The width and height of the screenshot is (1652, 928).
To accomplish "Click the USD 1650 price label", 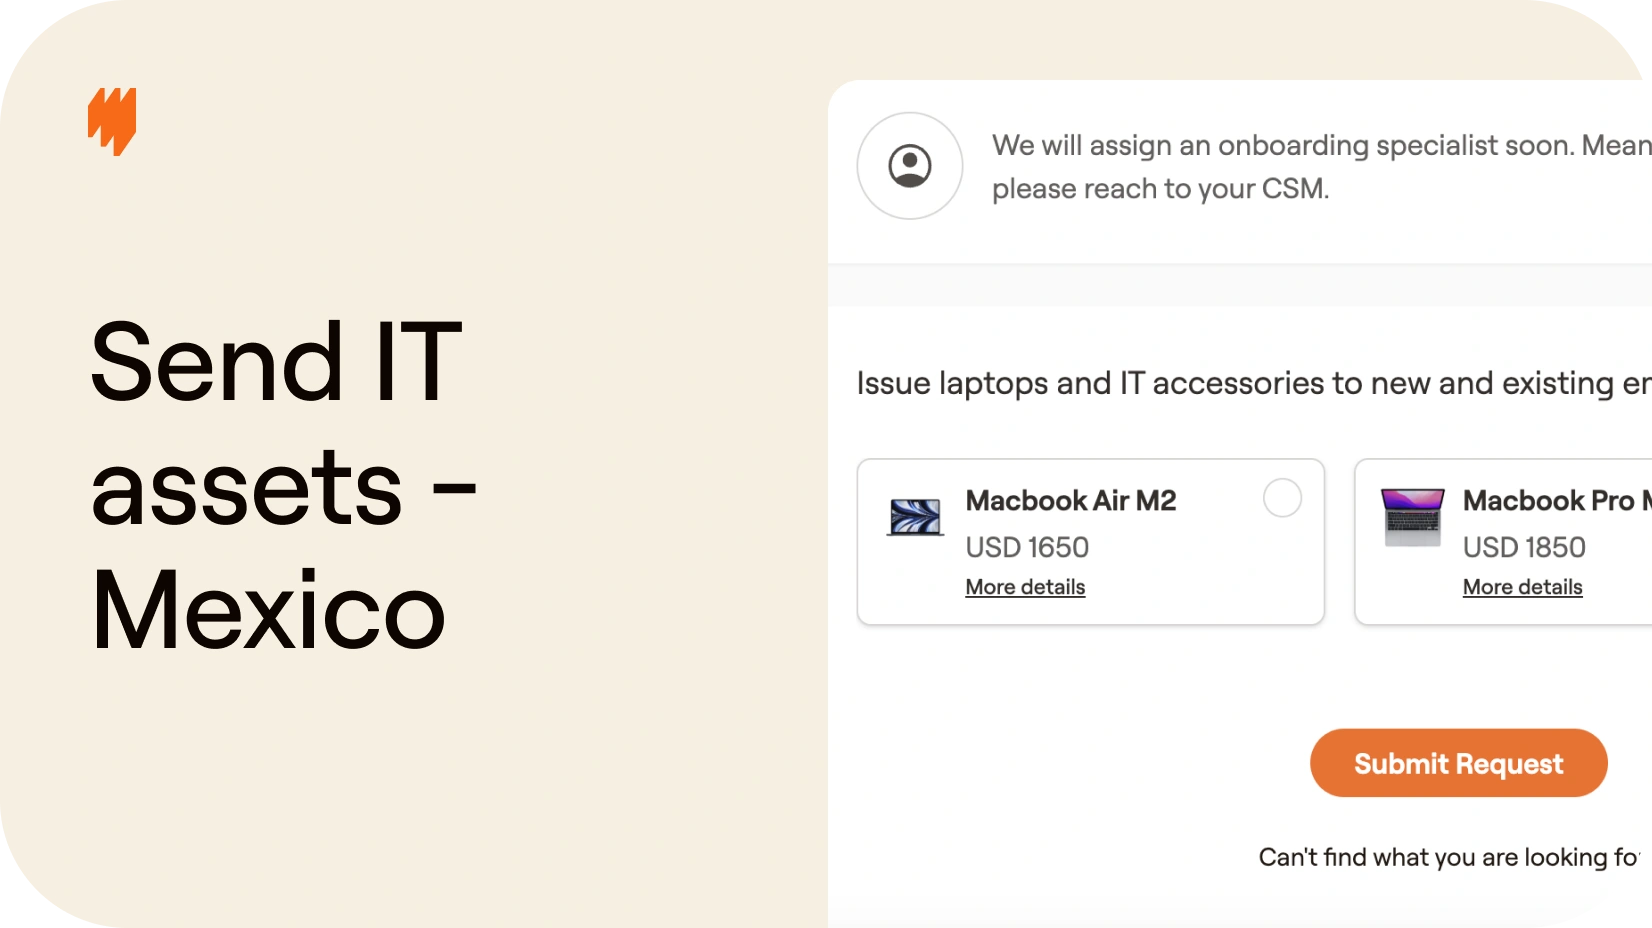I will (x=1027, y=547).
